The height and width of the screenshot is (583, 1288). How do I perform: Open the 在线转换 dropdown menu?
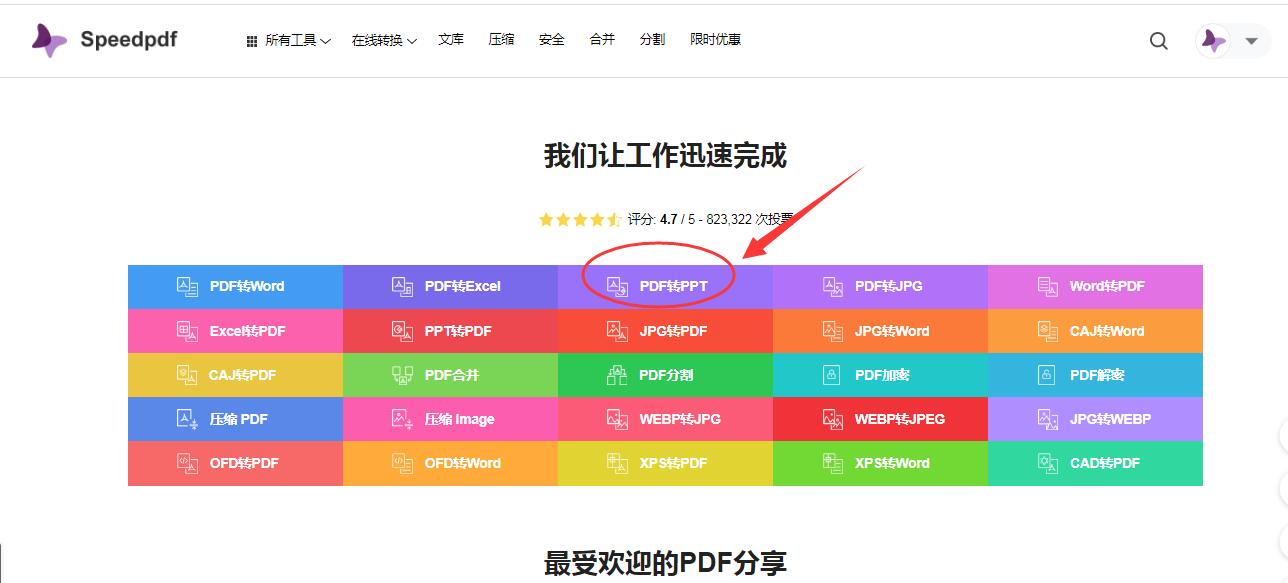384,40
